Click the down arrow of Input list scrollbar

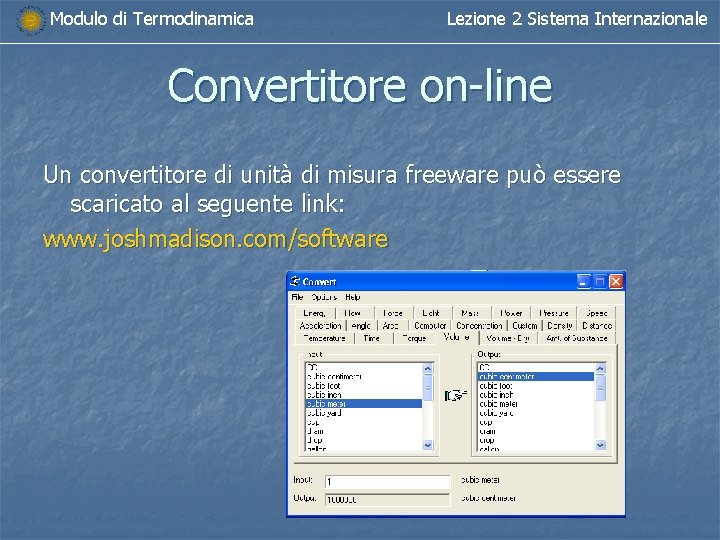(428, 445)
